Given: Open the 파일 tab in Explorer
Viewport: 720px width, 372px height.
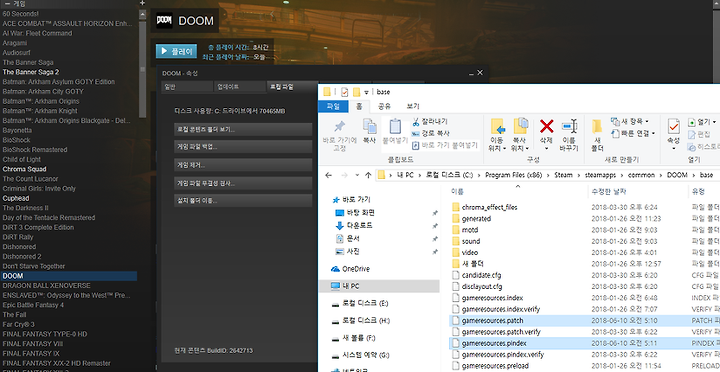Looking at the screenshot, I should (333, 106).
